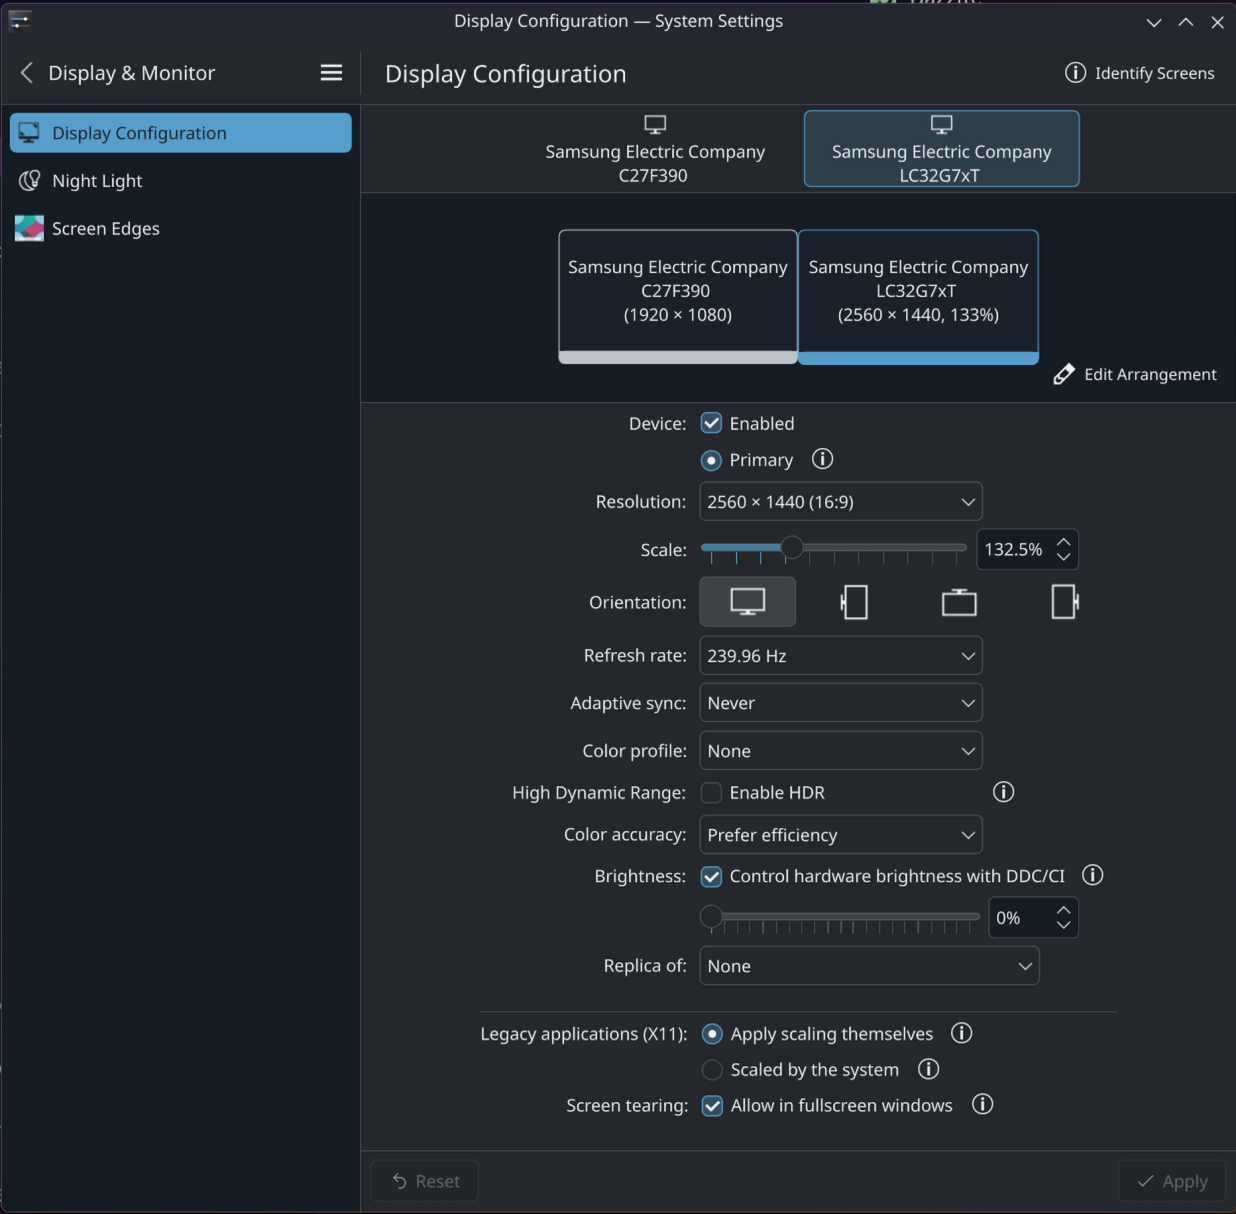Click the Night Light moon icon

(x=29, y=181)
